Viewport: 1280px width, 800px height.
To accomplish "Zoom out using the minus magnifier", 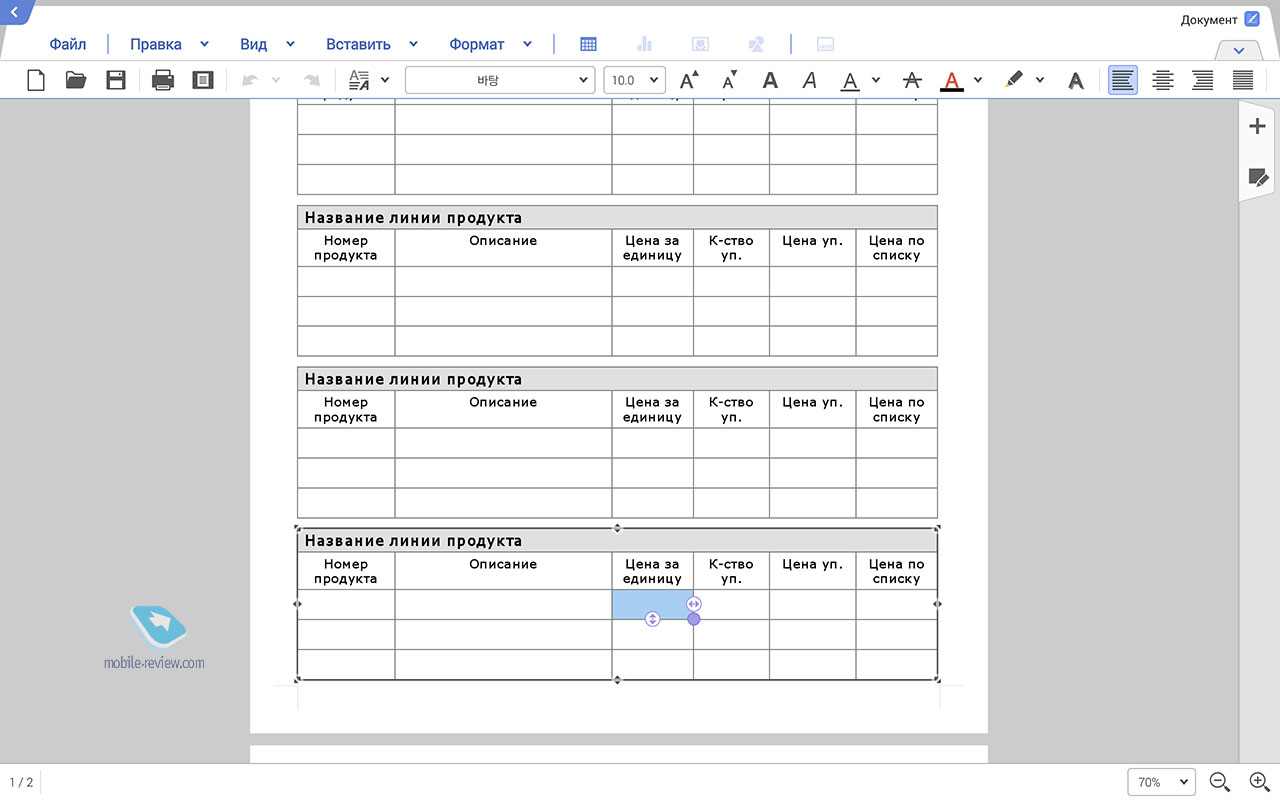I will click(x=1219, y=782).
